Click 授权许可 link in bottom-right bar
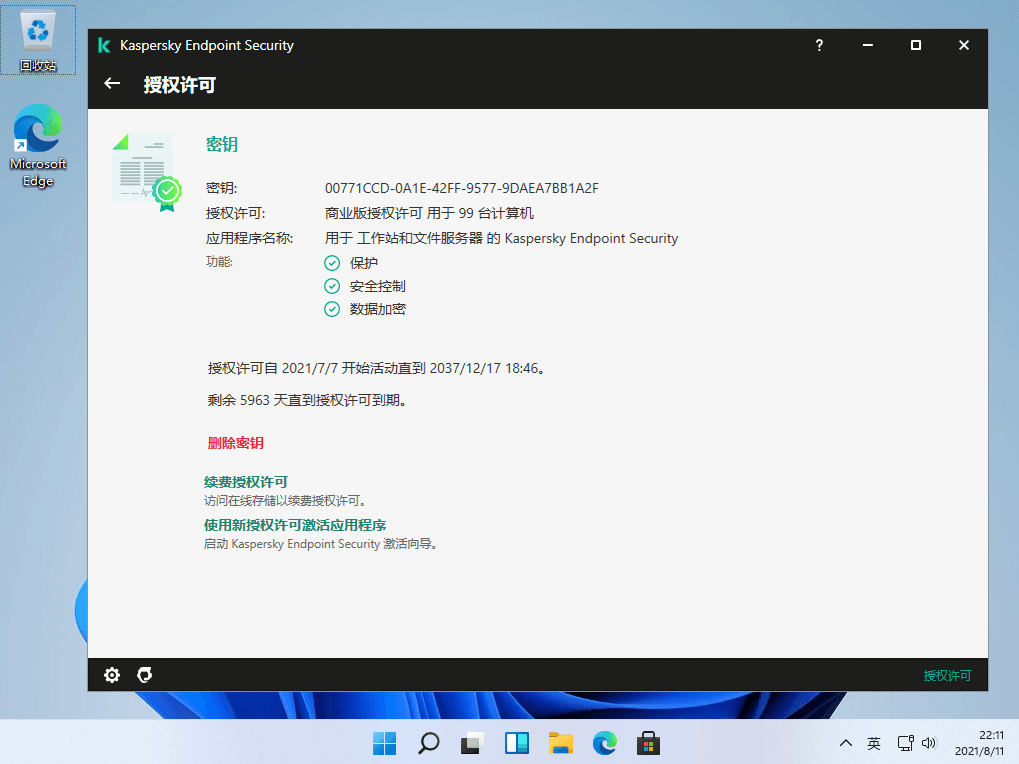The height and width of the screenshot is (764, 1019). 947,676
